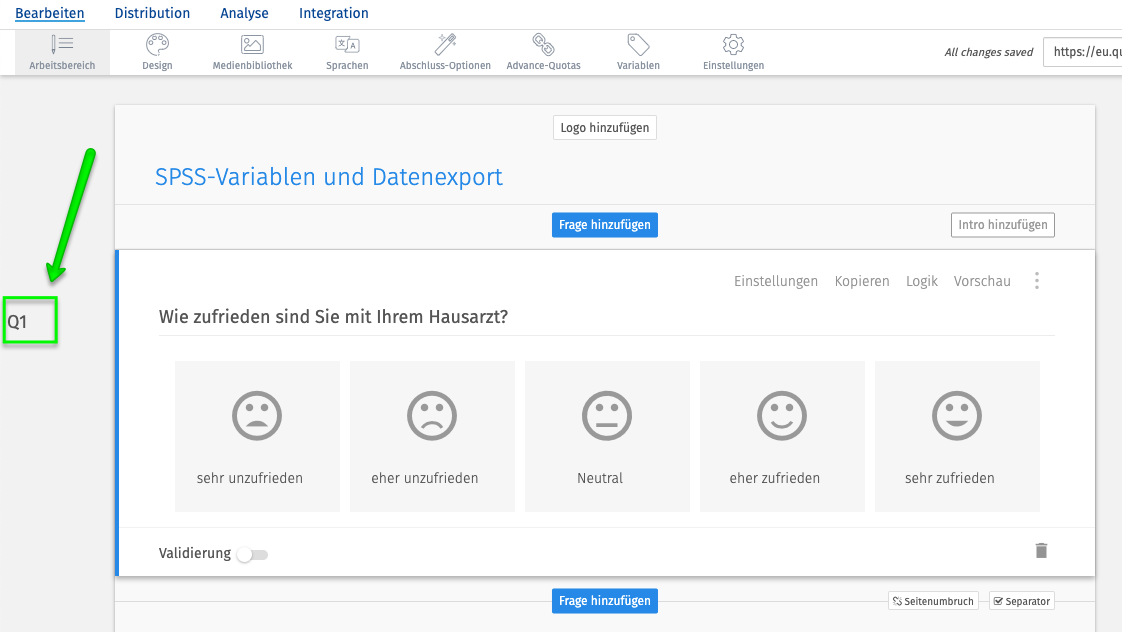Select the neutral smiley face

point(607,416)
